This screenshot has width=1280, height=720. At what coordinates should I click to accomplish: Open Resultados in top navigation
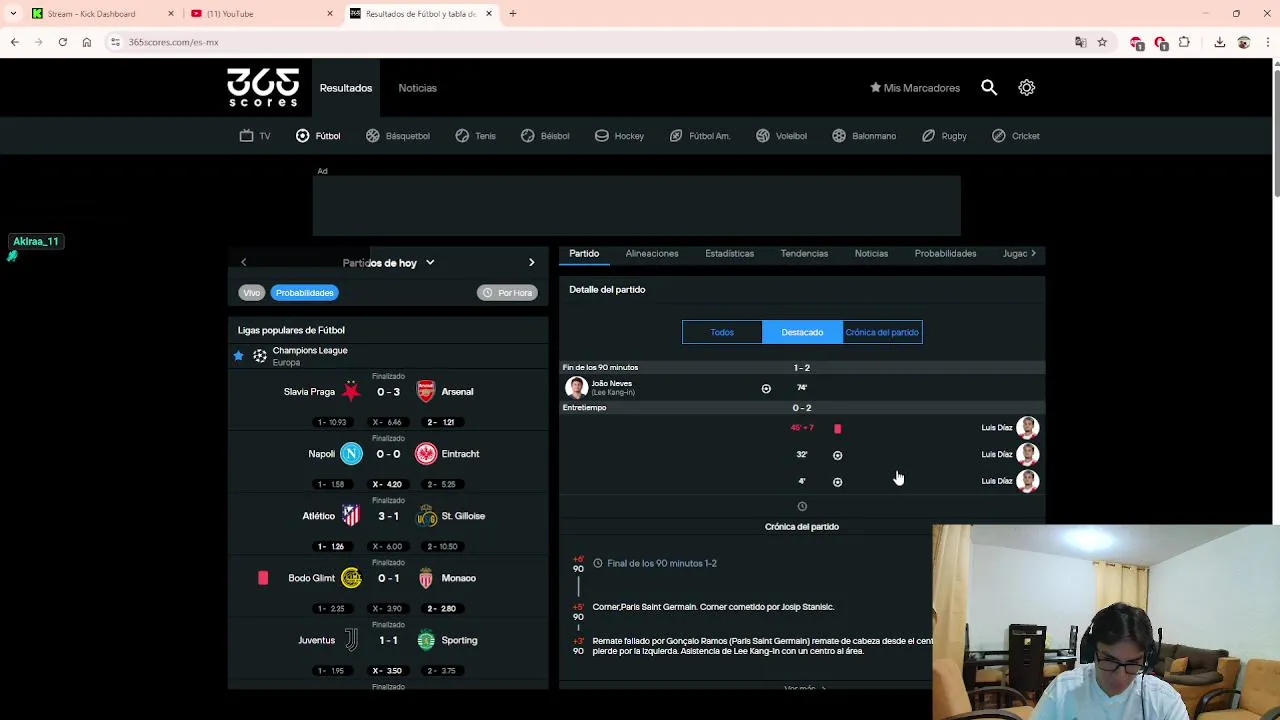pyautogui.click(x=346, y=88)
